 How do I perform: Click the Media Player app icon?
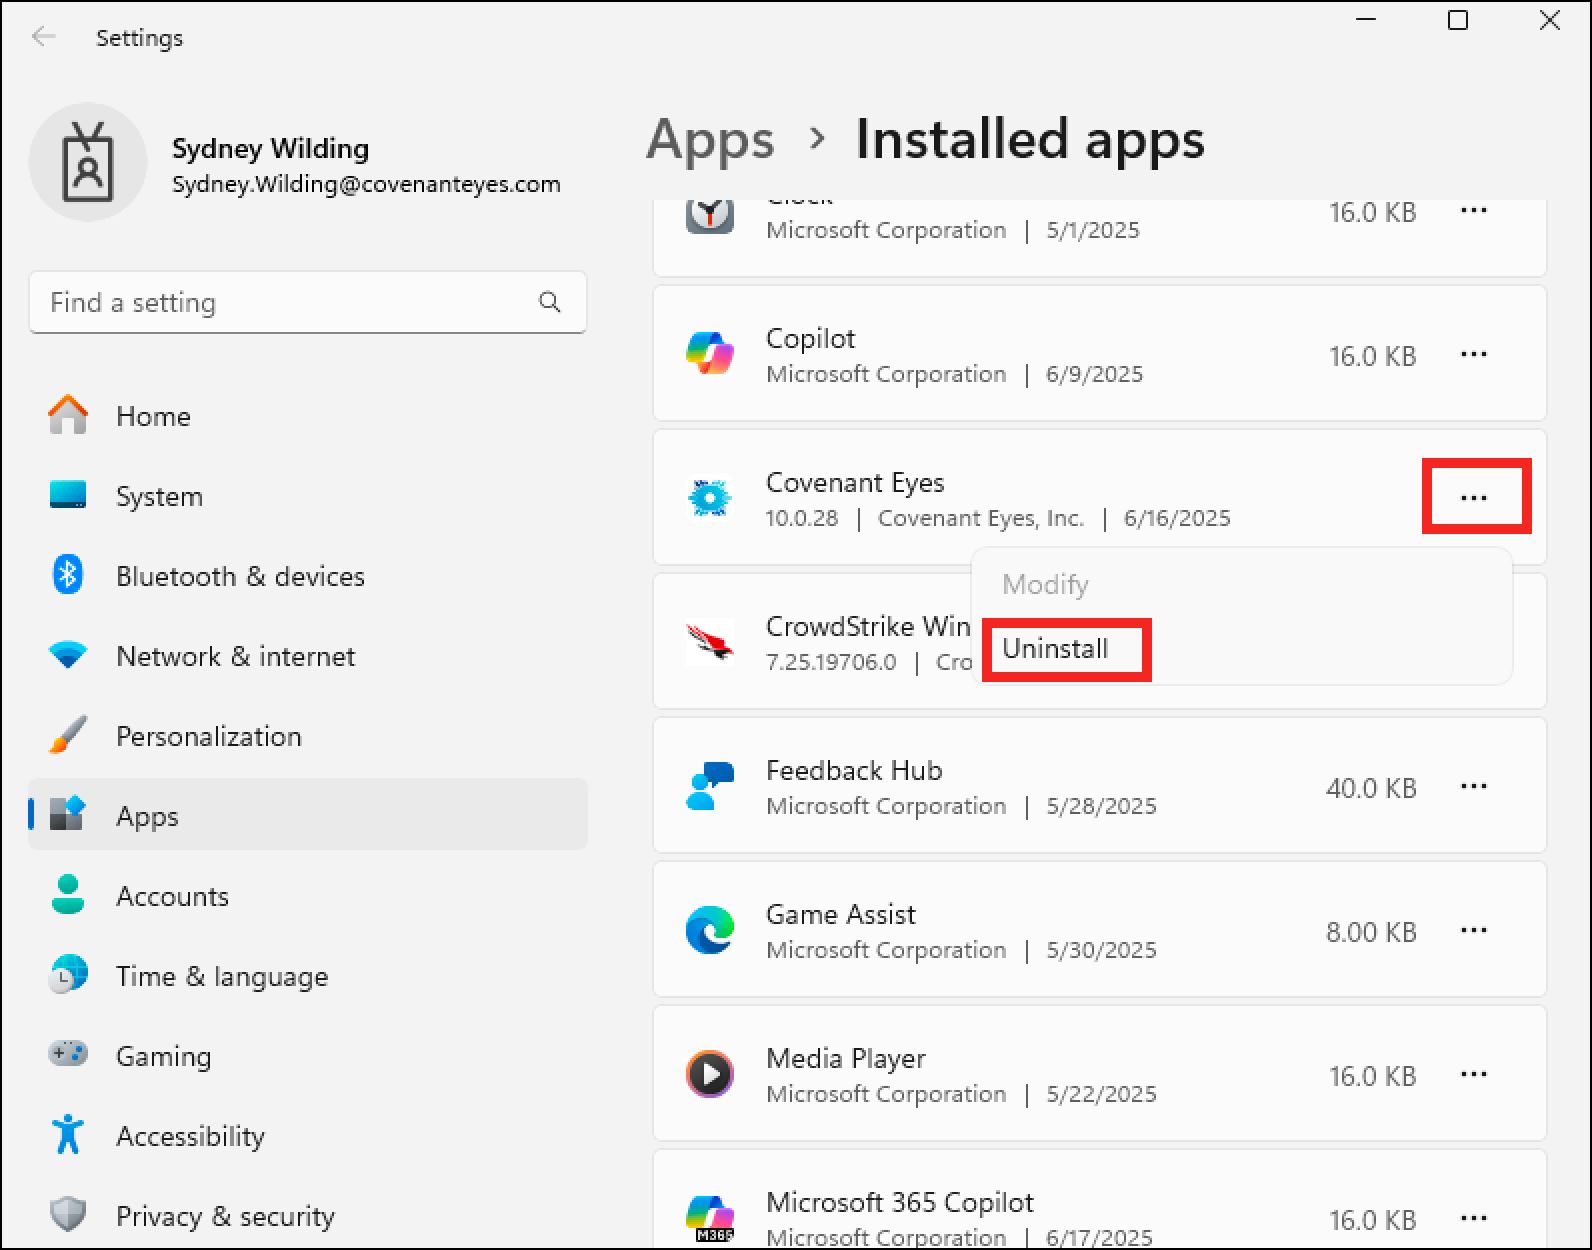pos(710,1074)
